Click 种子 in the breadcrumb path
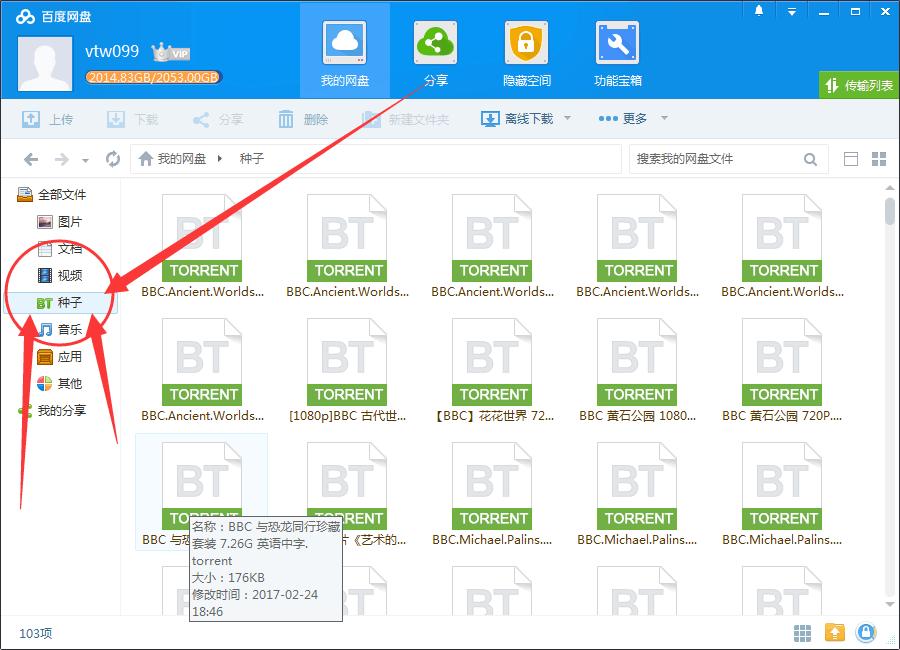This screenshot has height=650, width=900. click(x=251, y=158)
